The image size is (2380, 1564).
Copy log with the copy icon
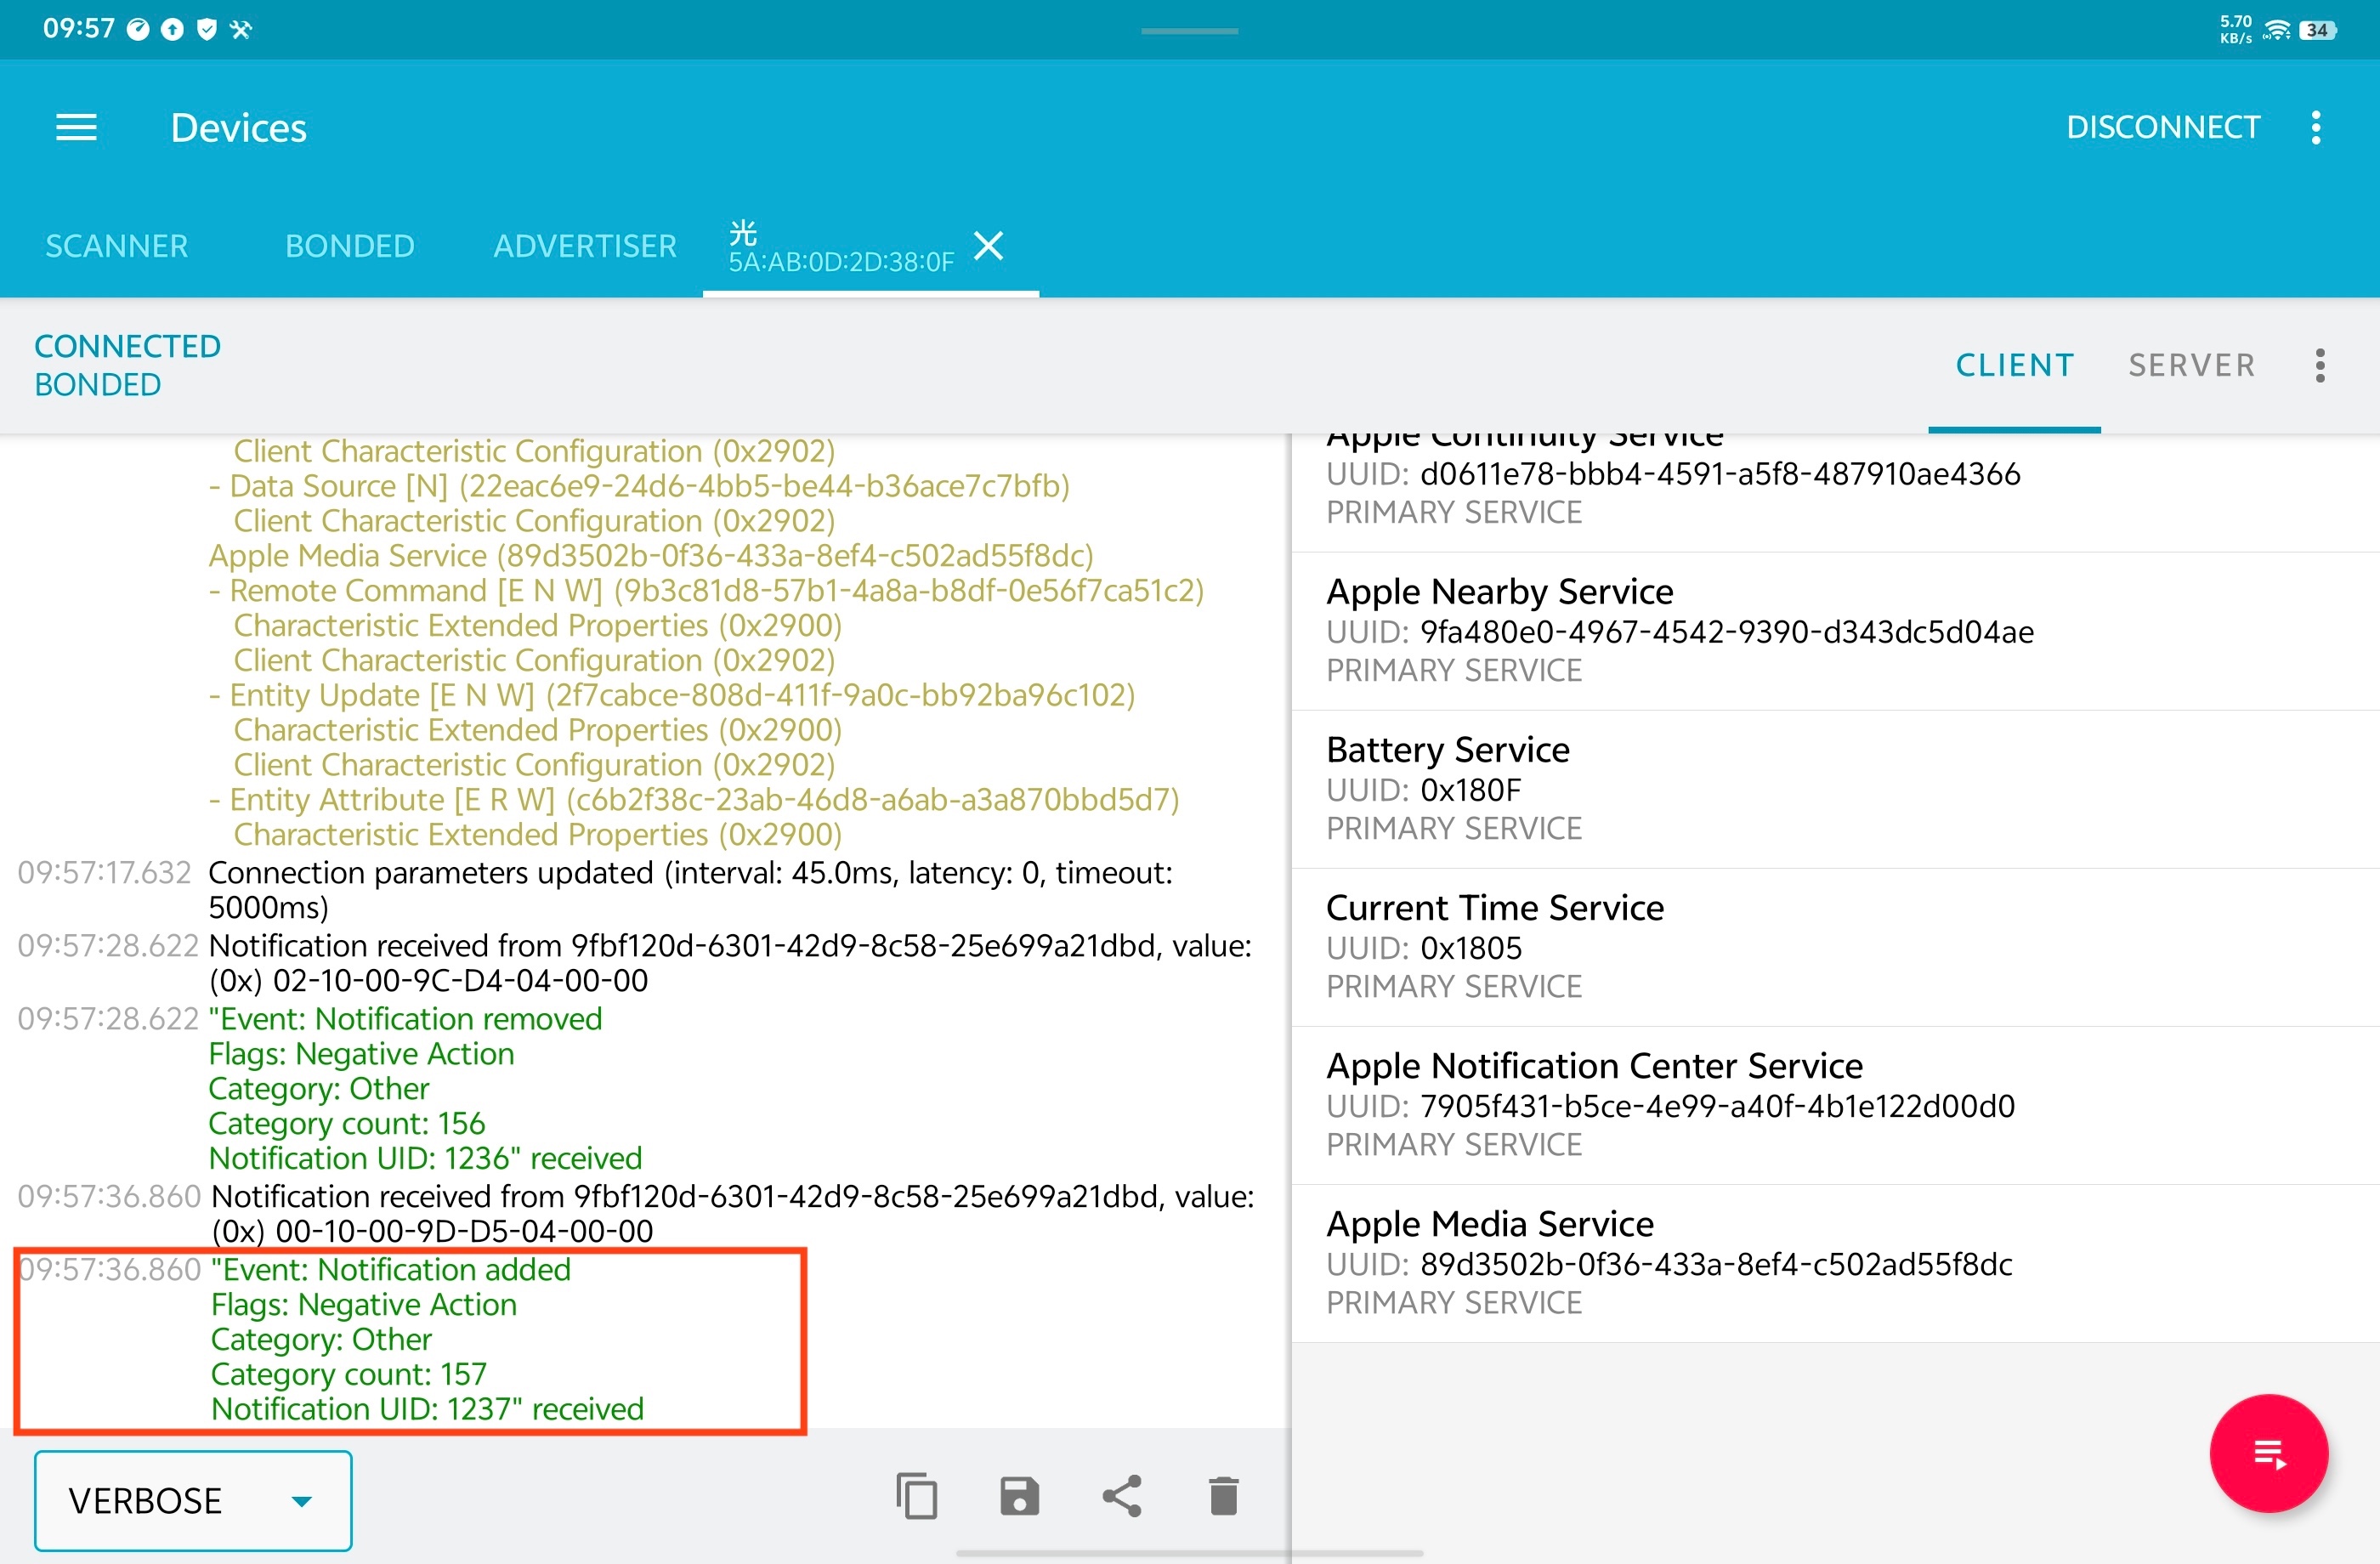pos(916,1497)
